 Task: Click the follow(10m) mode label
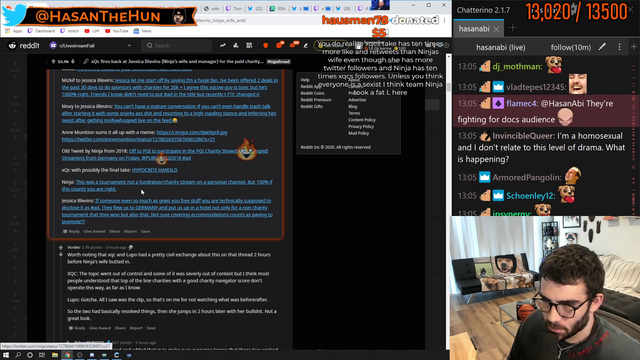click(x=571, y=47)
